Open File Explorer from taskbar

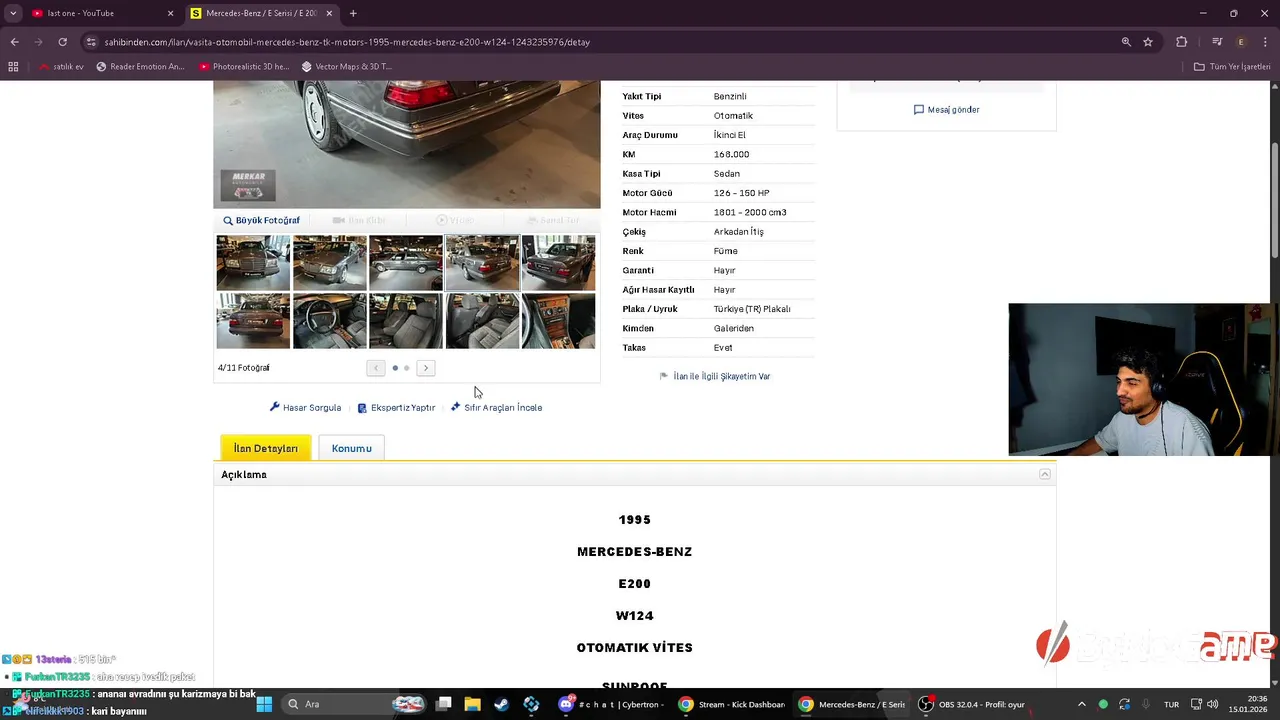point(472,704)
